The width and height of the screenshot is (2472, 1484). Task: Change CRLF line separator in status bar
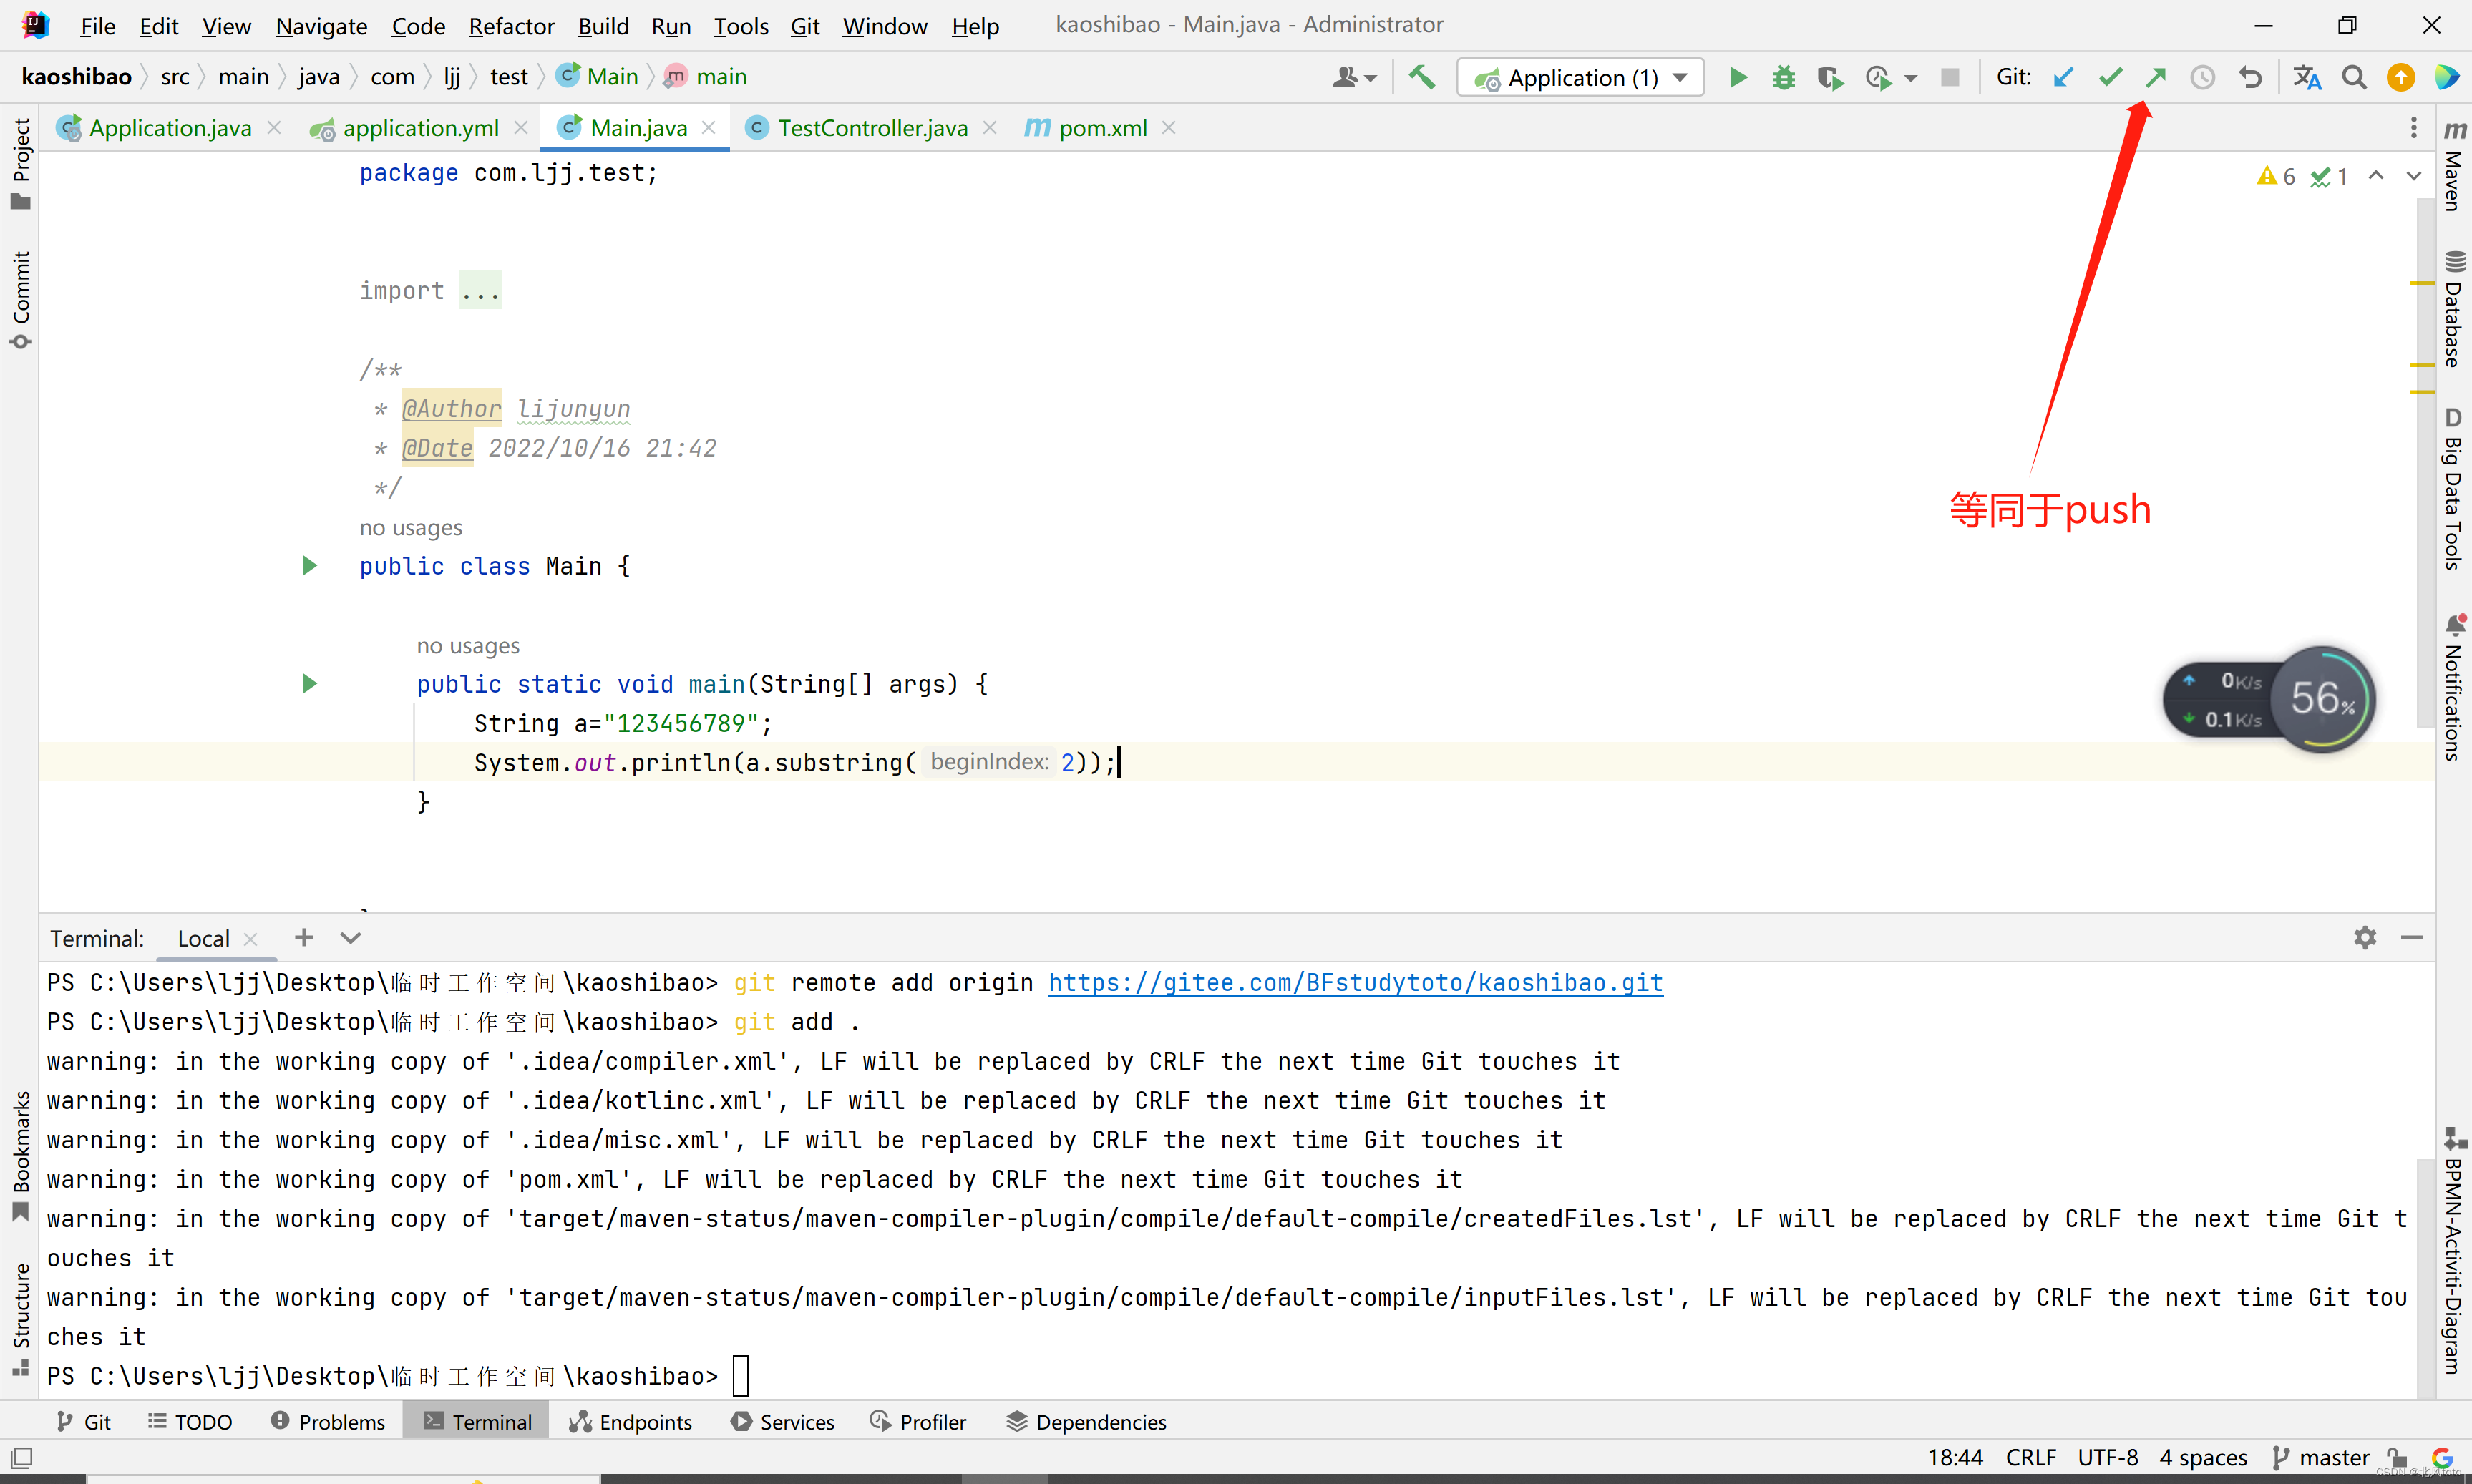click(2030, 1457)
